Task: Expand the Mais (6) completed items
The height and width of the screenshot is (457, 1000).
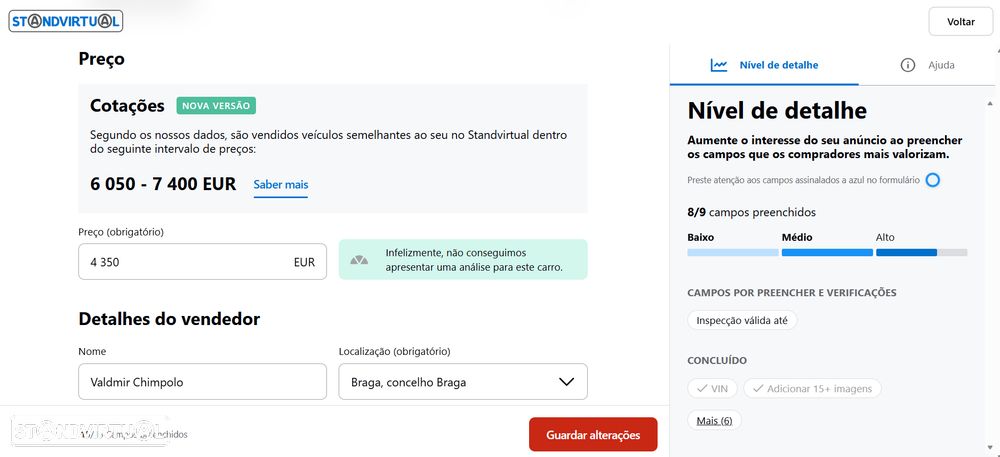Action: click(714, 420)
